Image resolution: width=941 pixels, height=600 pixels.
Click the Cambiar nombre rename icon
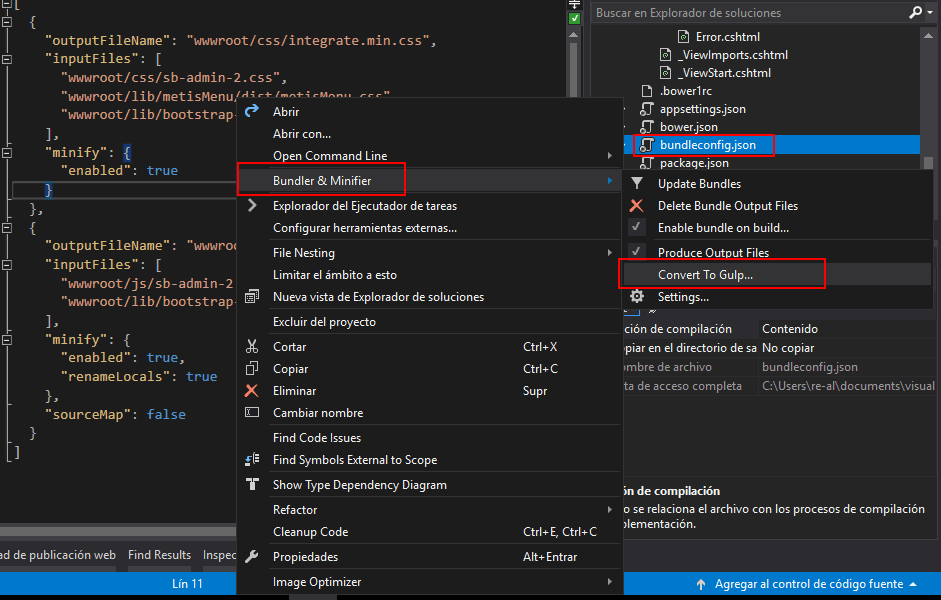(x=252, y=412)
